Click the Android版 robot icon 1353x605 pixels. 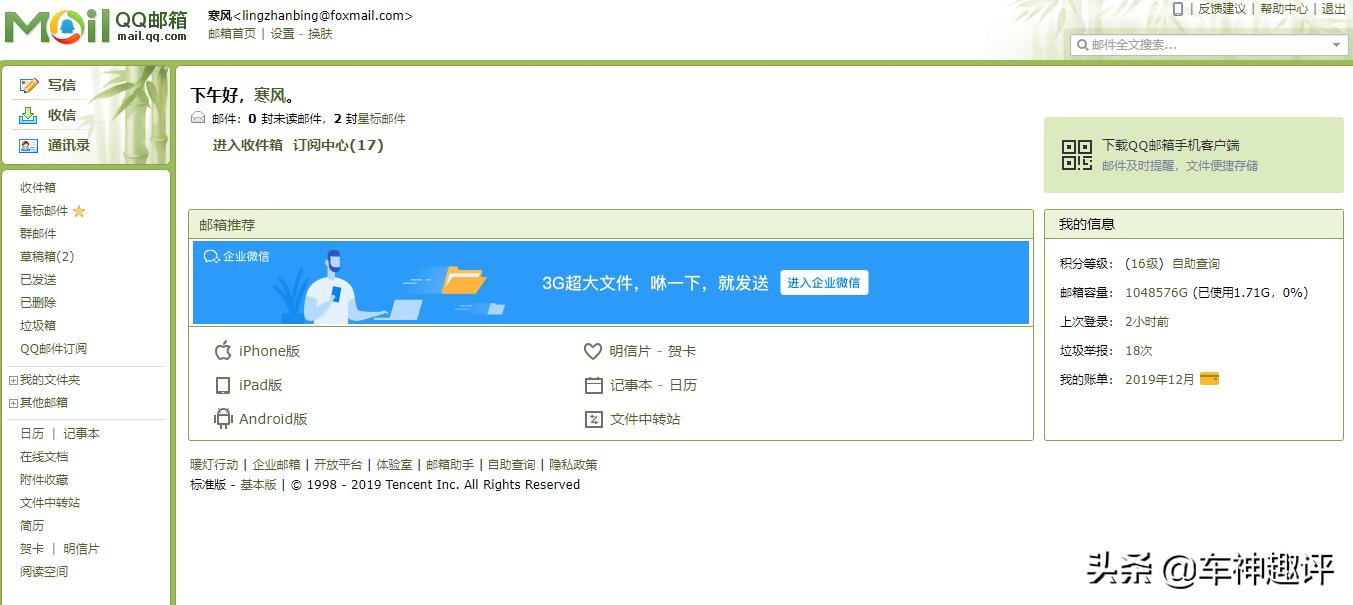point(223,419)
